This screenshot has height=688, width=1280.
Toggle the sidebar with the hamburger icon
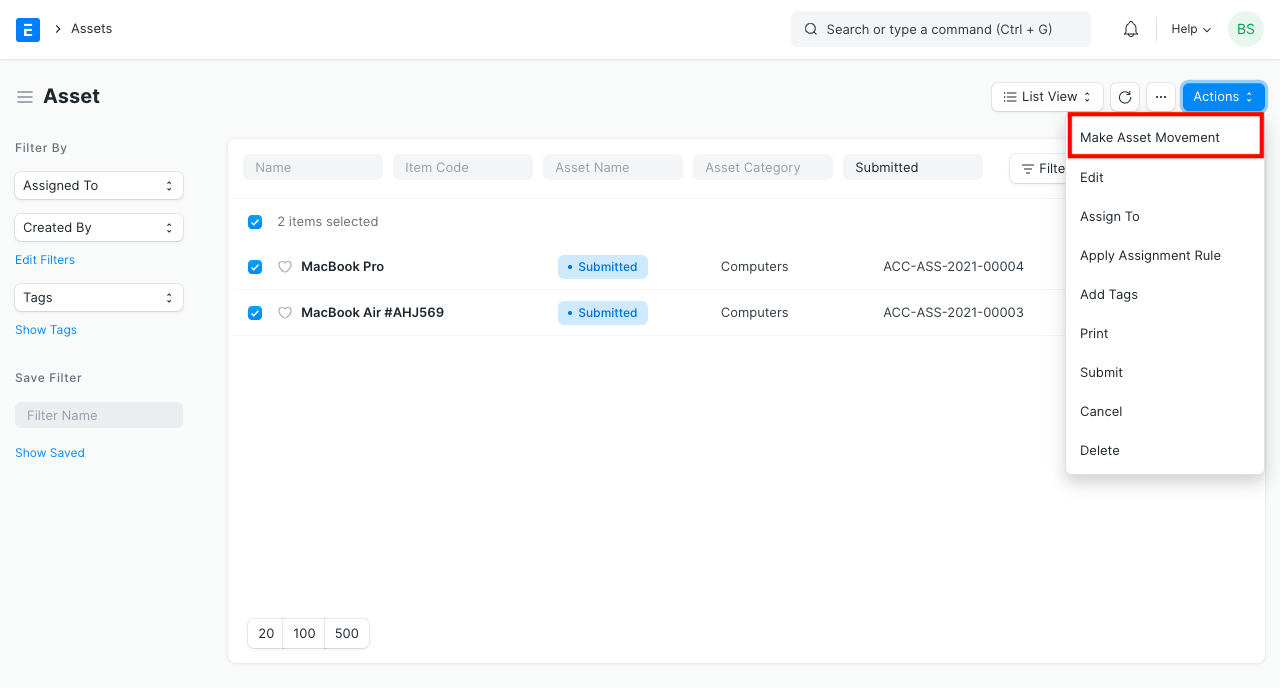click(25, 96)
